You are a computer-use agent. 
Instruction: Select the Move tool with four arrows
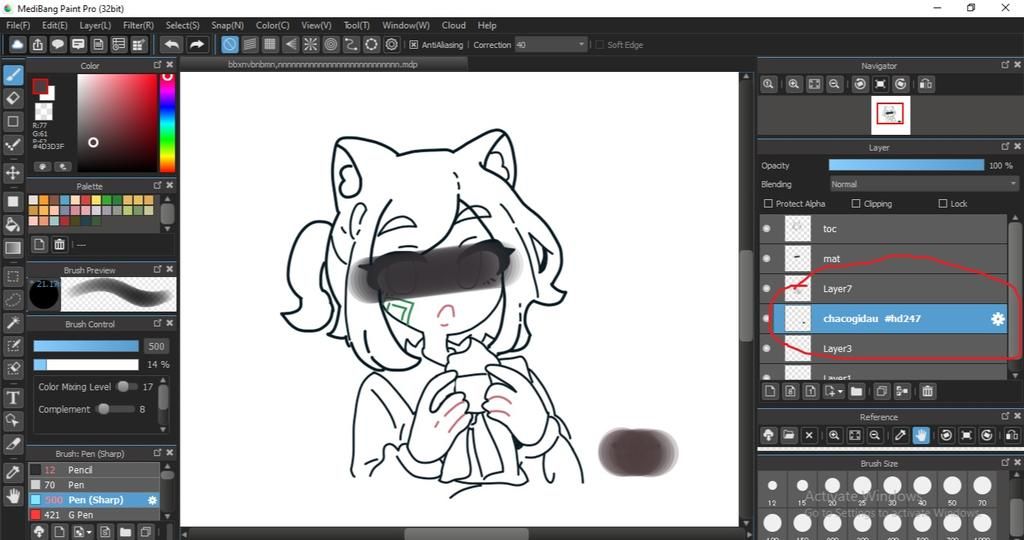13,173
